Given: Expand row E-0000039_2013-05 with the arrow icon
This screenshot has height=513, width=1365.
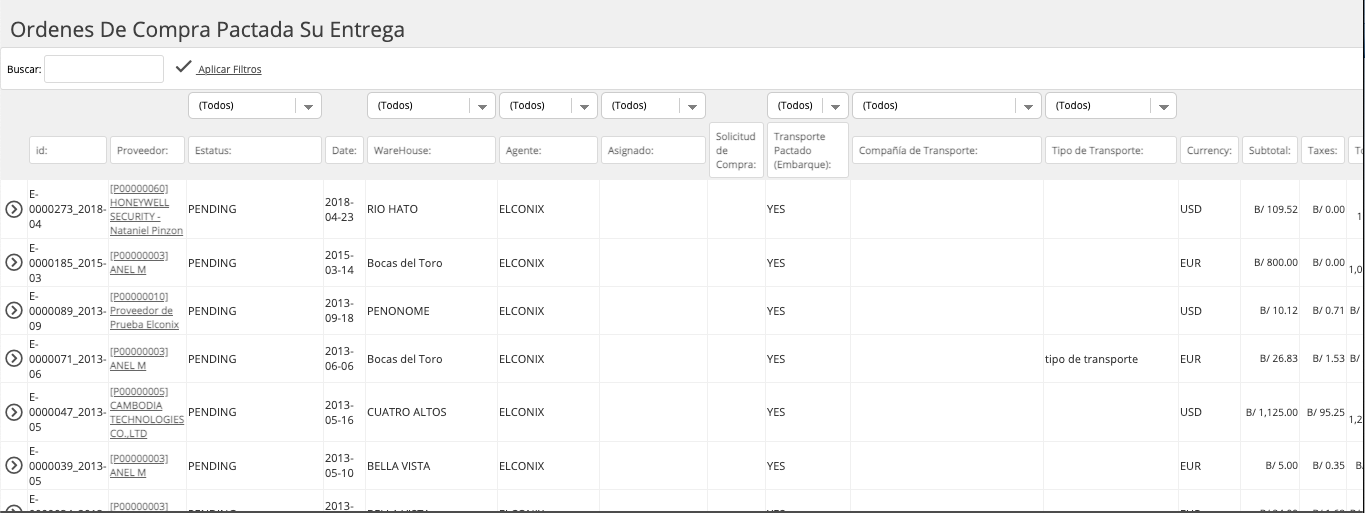Looking at the screenshot, I should (14, 466).
